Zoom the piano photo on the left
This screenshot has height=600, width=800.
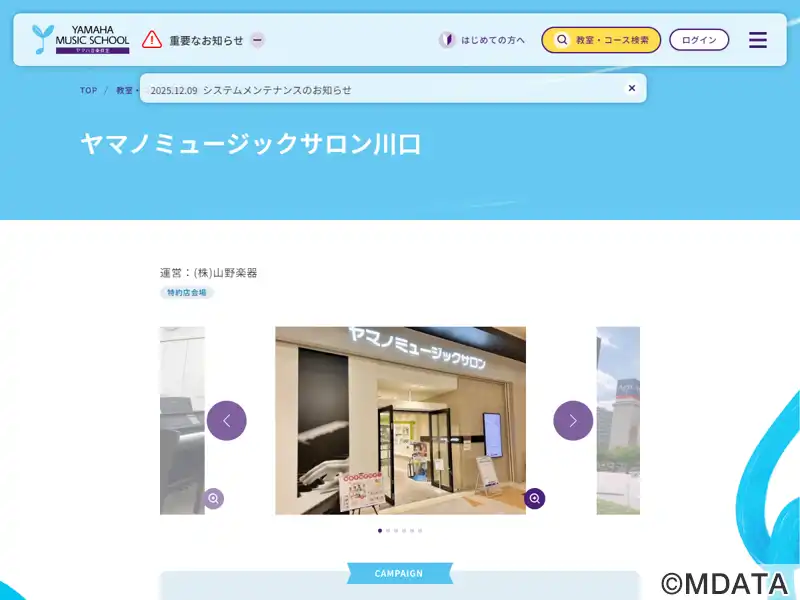click(213, 498)
